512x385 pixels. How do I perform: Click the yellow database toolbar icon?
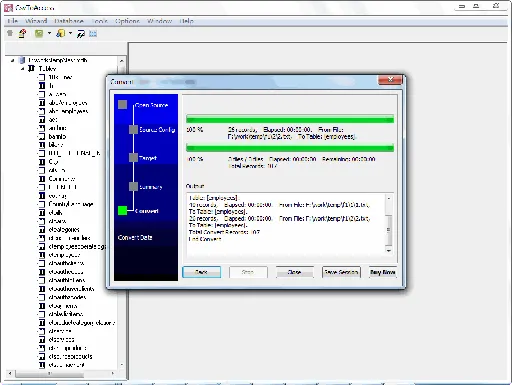pyautogui.click(x=61, y=33)
